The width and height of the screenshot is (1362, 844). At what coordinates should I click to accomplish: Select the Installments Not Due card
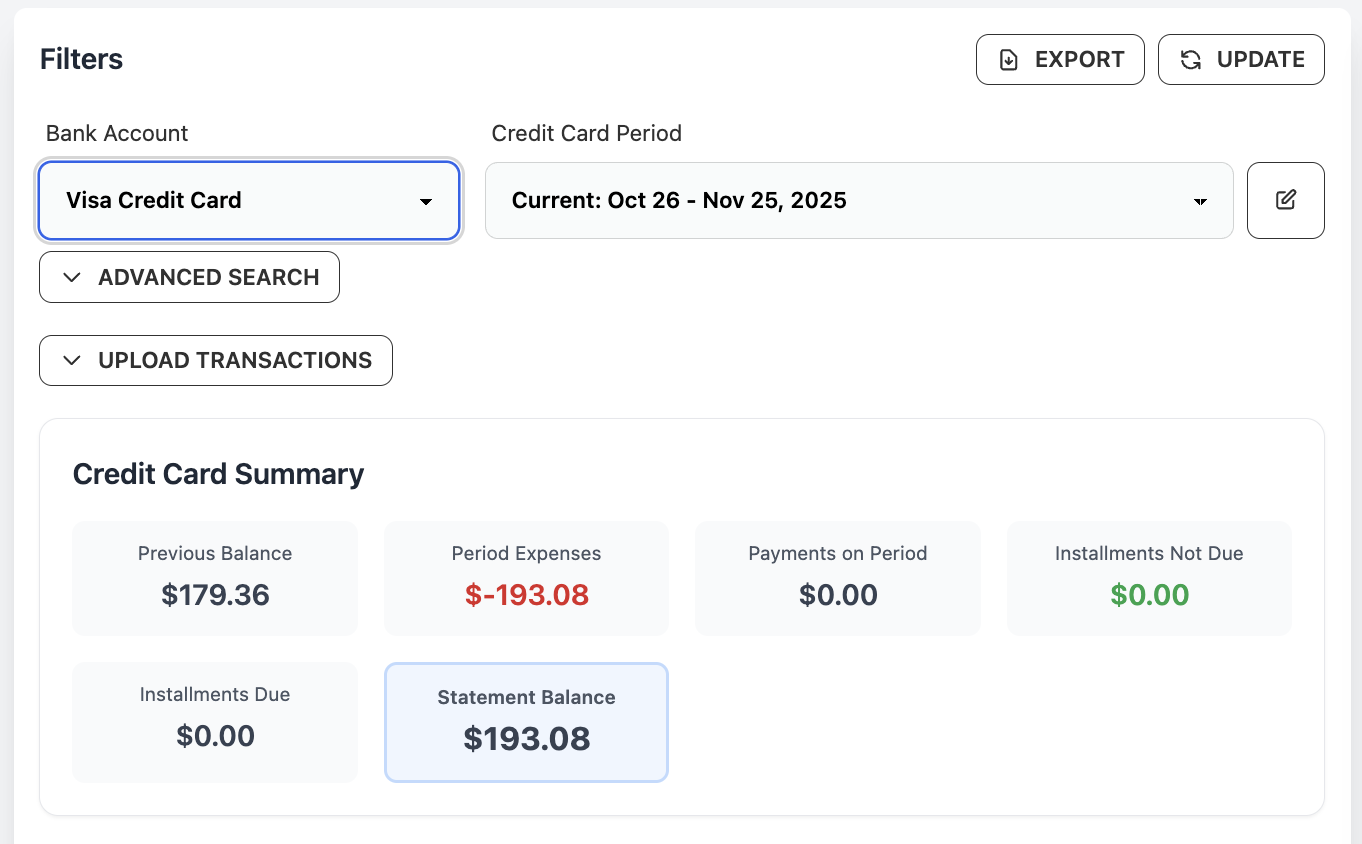[1148, 577]
